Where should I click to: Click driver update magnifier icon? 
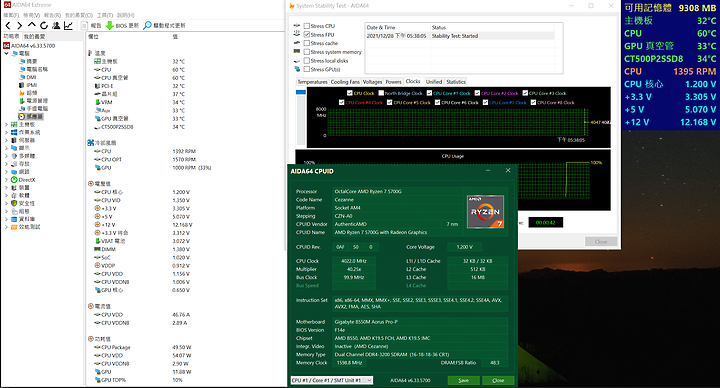[x=147, y=25]
